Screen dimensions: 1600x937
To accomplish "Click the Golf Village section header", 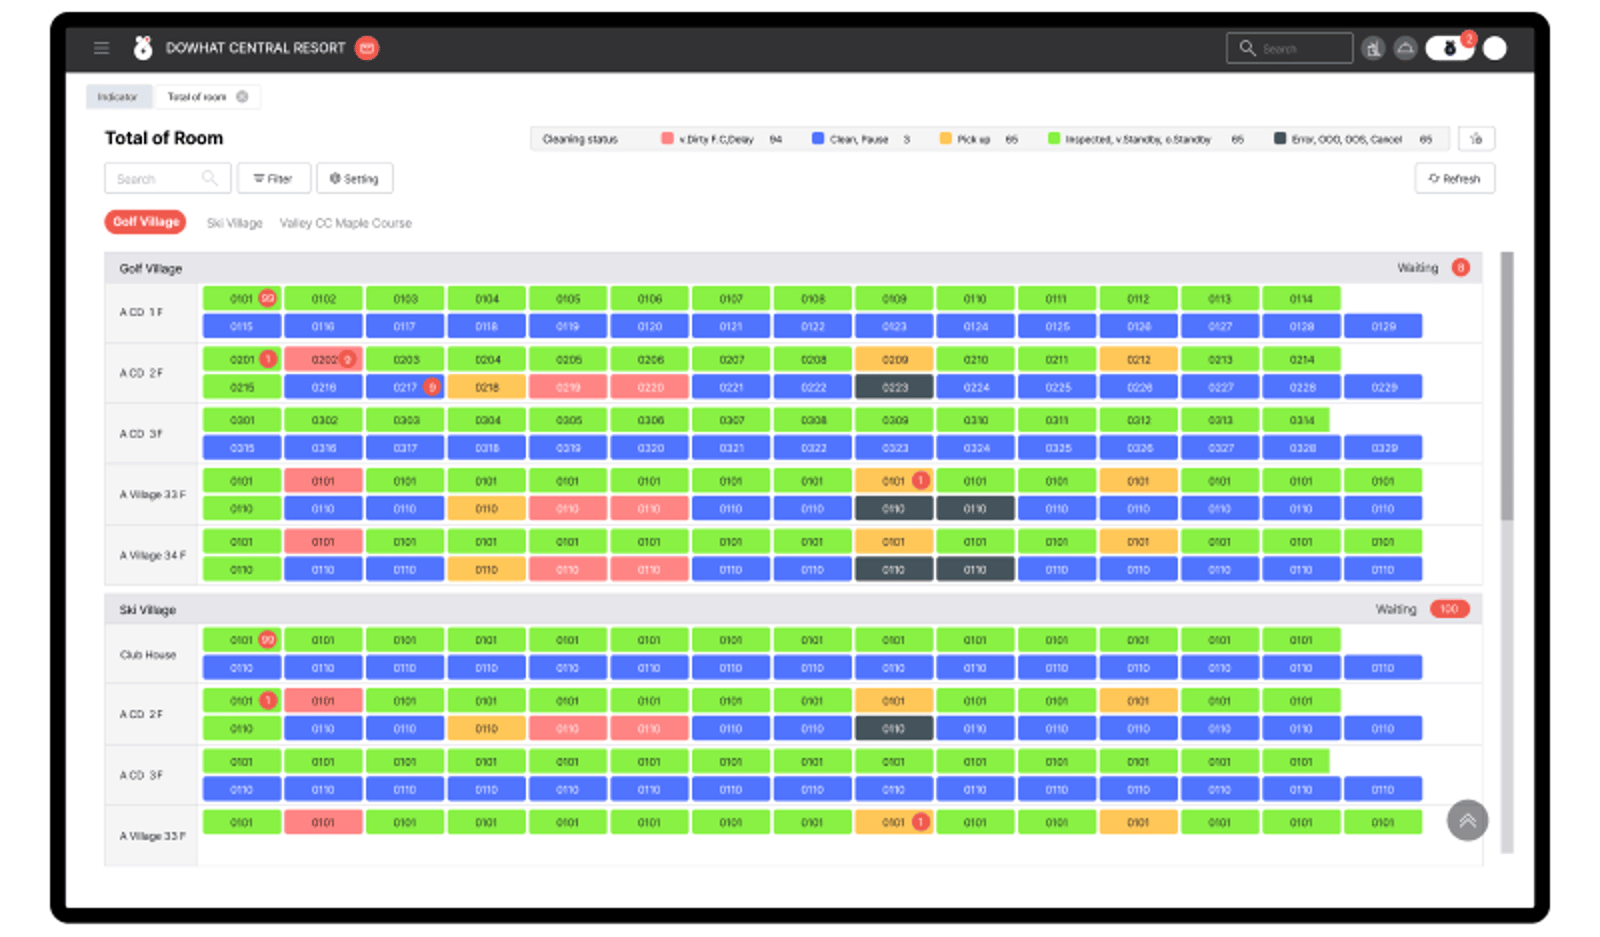I will click(x=793, y=268).
